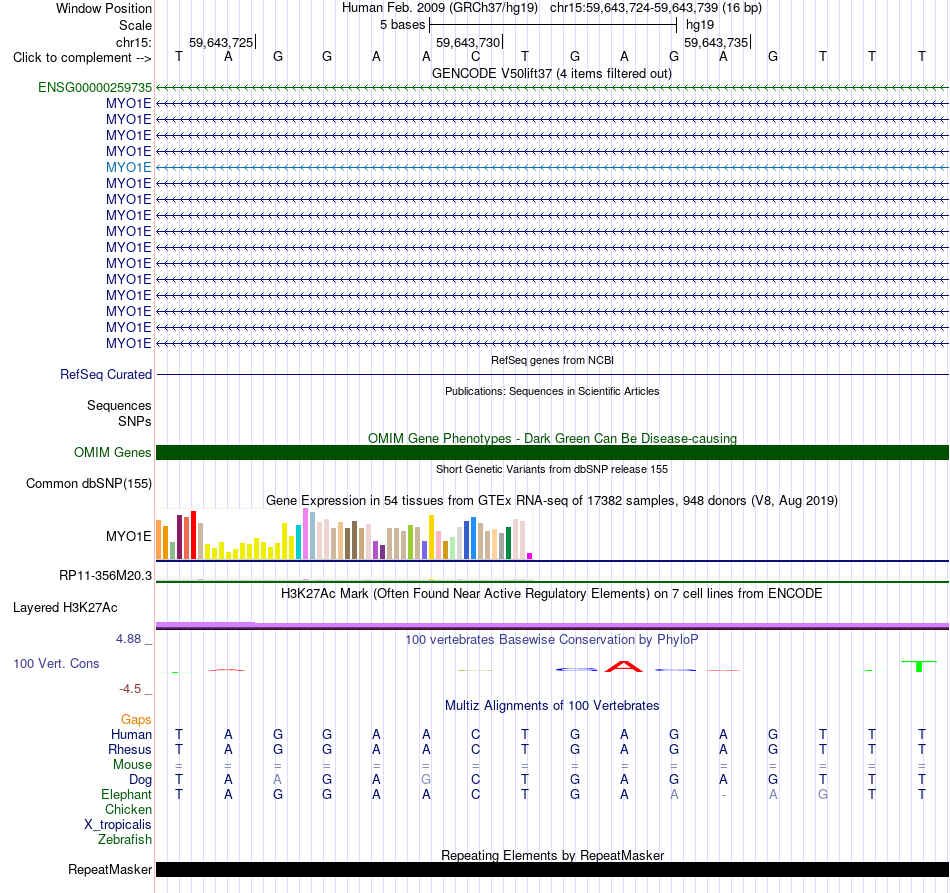Image resolution: width=950 pixels, height=893 pixels.
Task: Click position marker 59,643,725
Action: [221, 42]
